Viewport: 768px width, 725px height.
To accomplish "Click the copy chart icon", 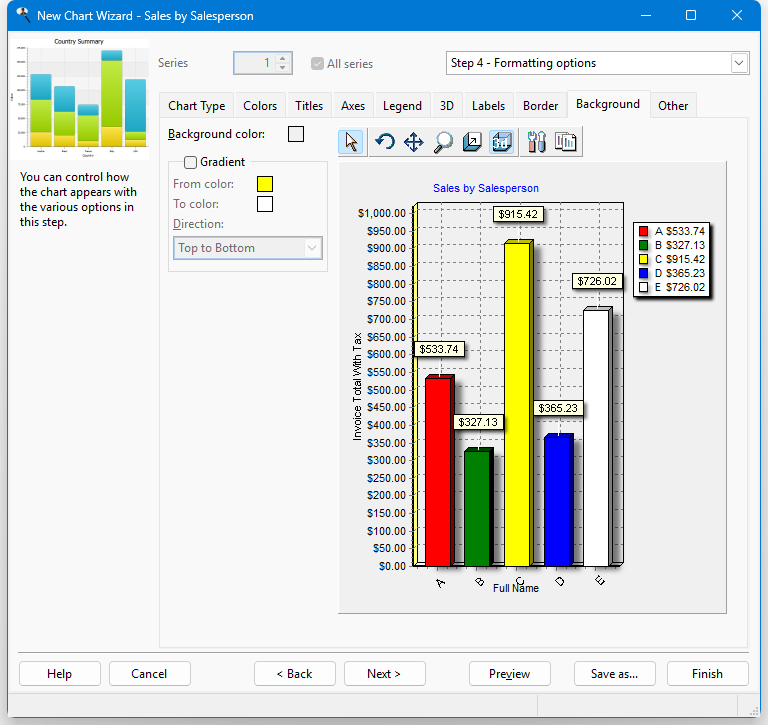I will [x=566, y=142].
